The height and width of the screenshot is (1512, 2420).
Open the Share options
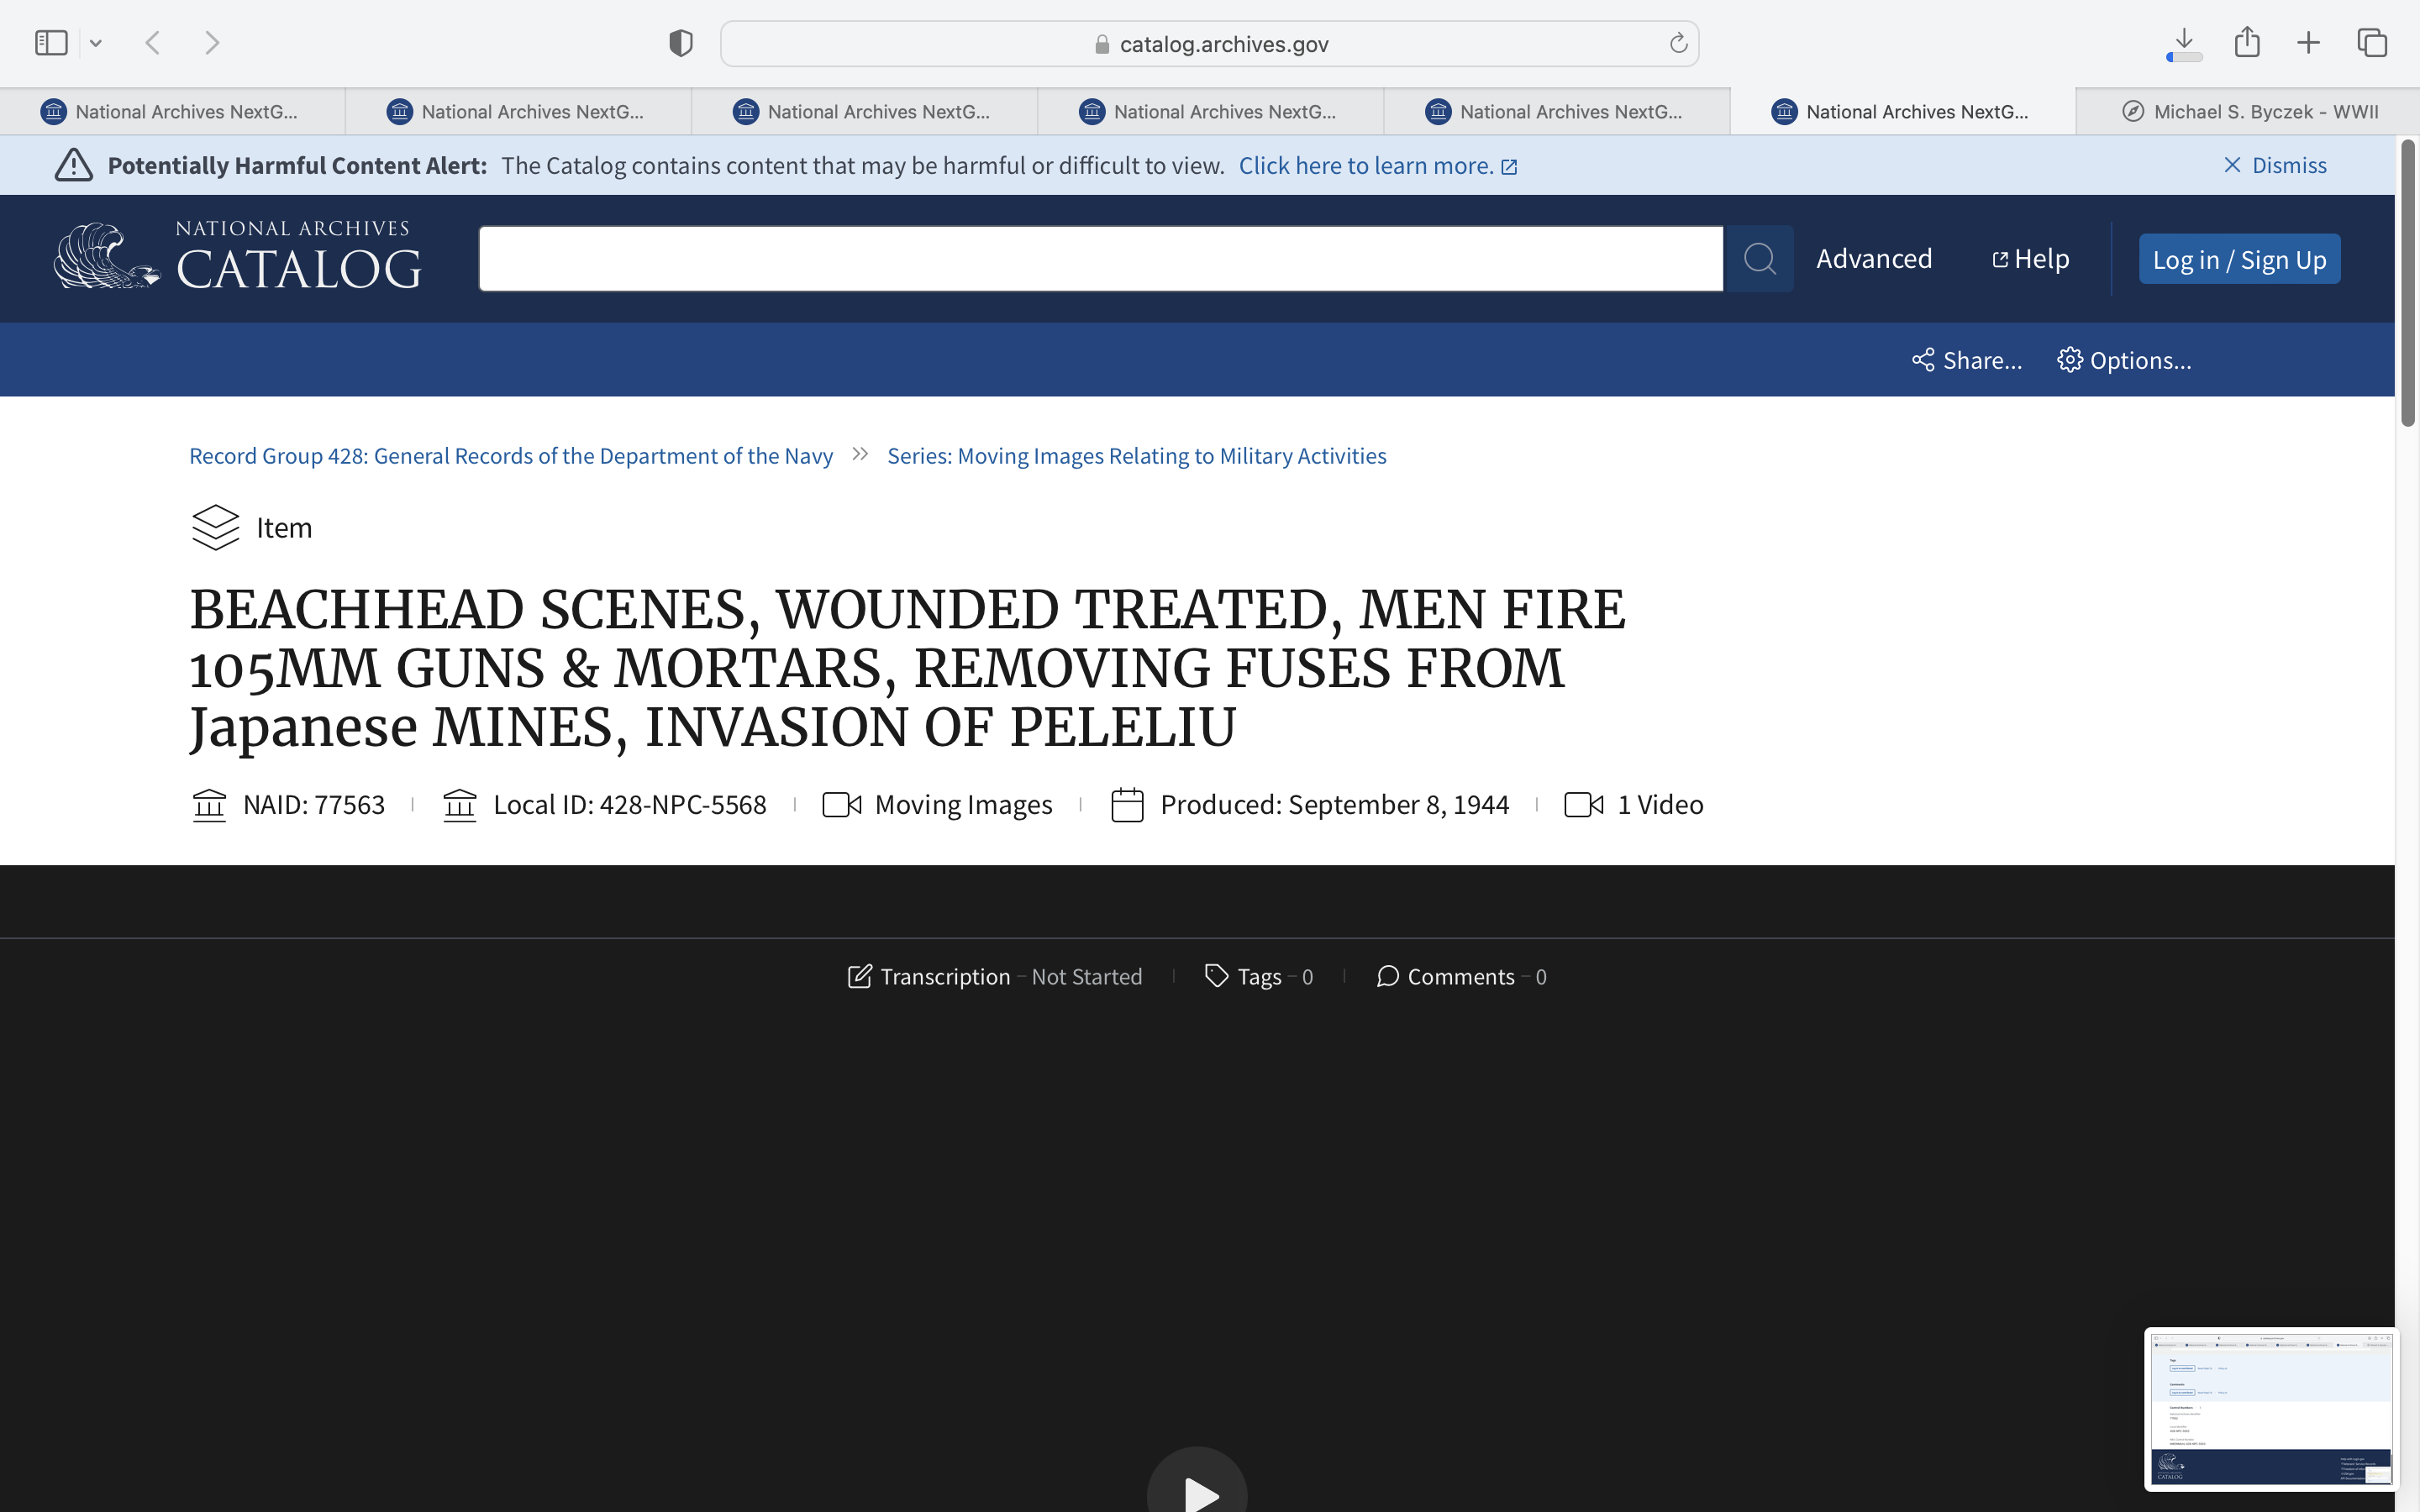click(1966, 360)
